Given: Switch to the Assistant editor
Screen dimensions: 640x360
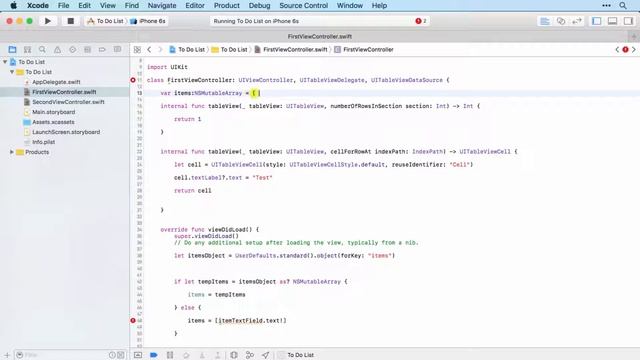Looking at the screenshot, I should coord(561,21).
